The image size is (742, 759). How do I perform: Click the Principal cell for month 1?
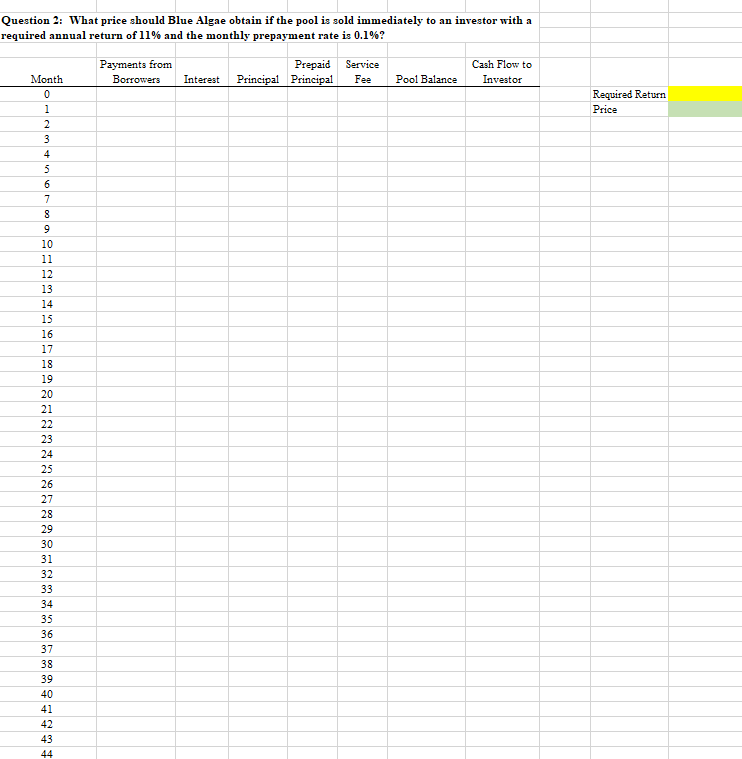(x=258, y=109)
